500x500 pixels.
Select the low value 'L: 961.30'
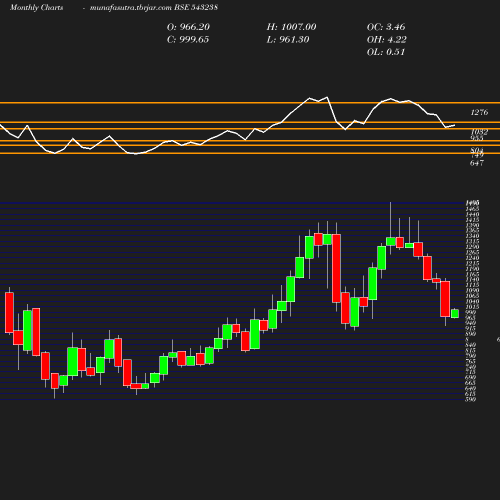[x=288, y=40]
